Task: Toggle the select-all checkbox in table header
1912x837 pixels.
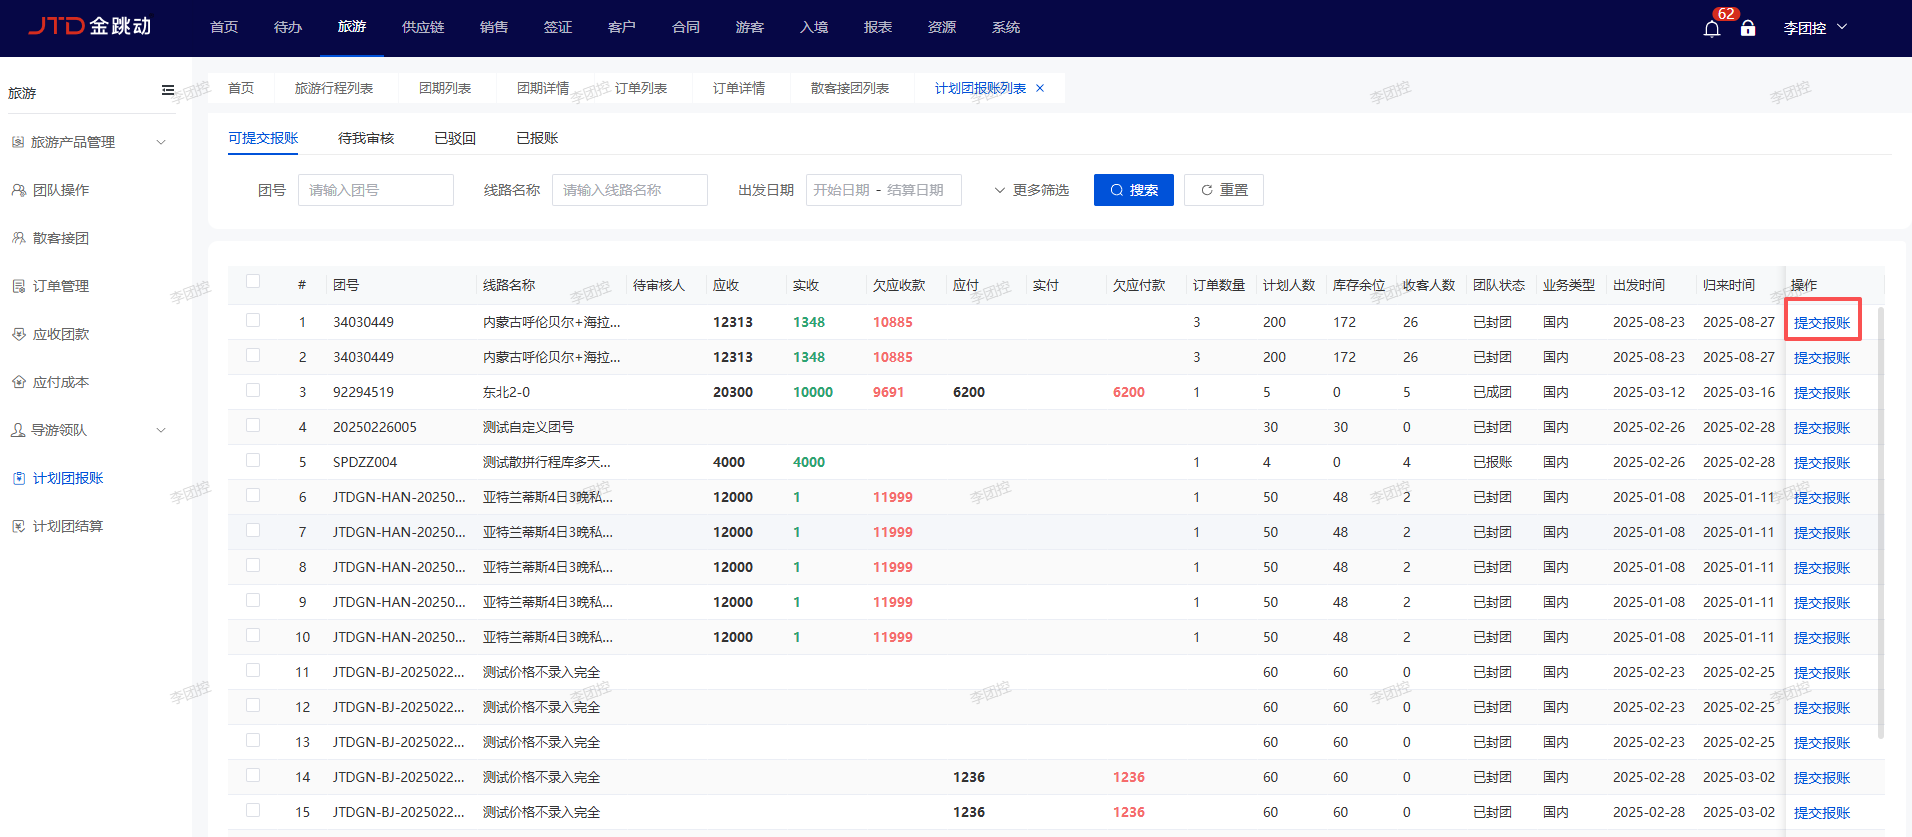Action: pyautogui.click(x=253, y=282)
